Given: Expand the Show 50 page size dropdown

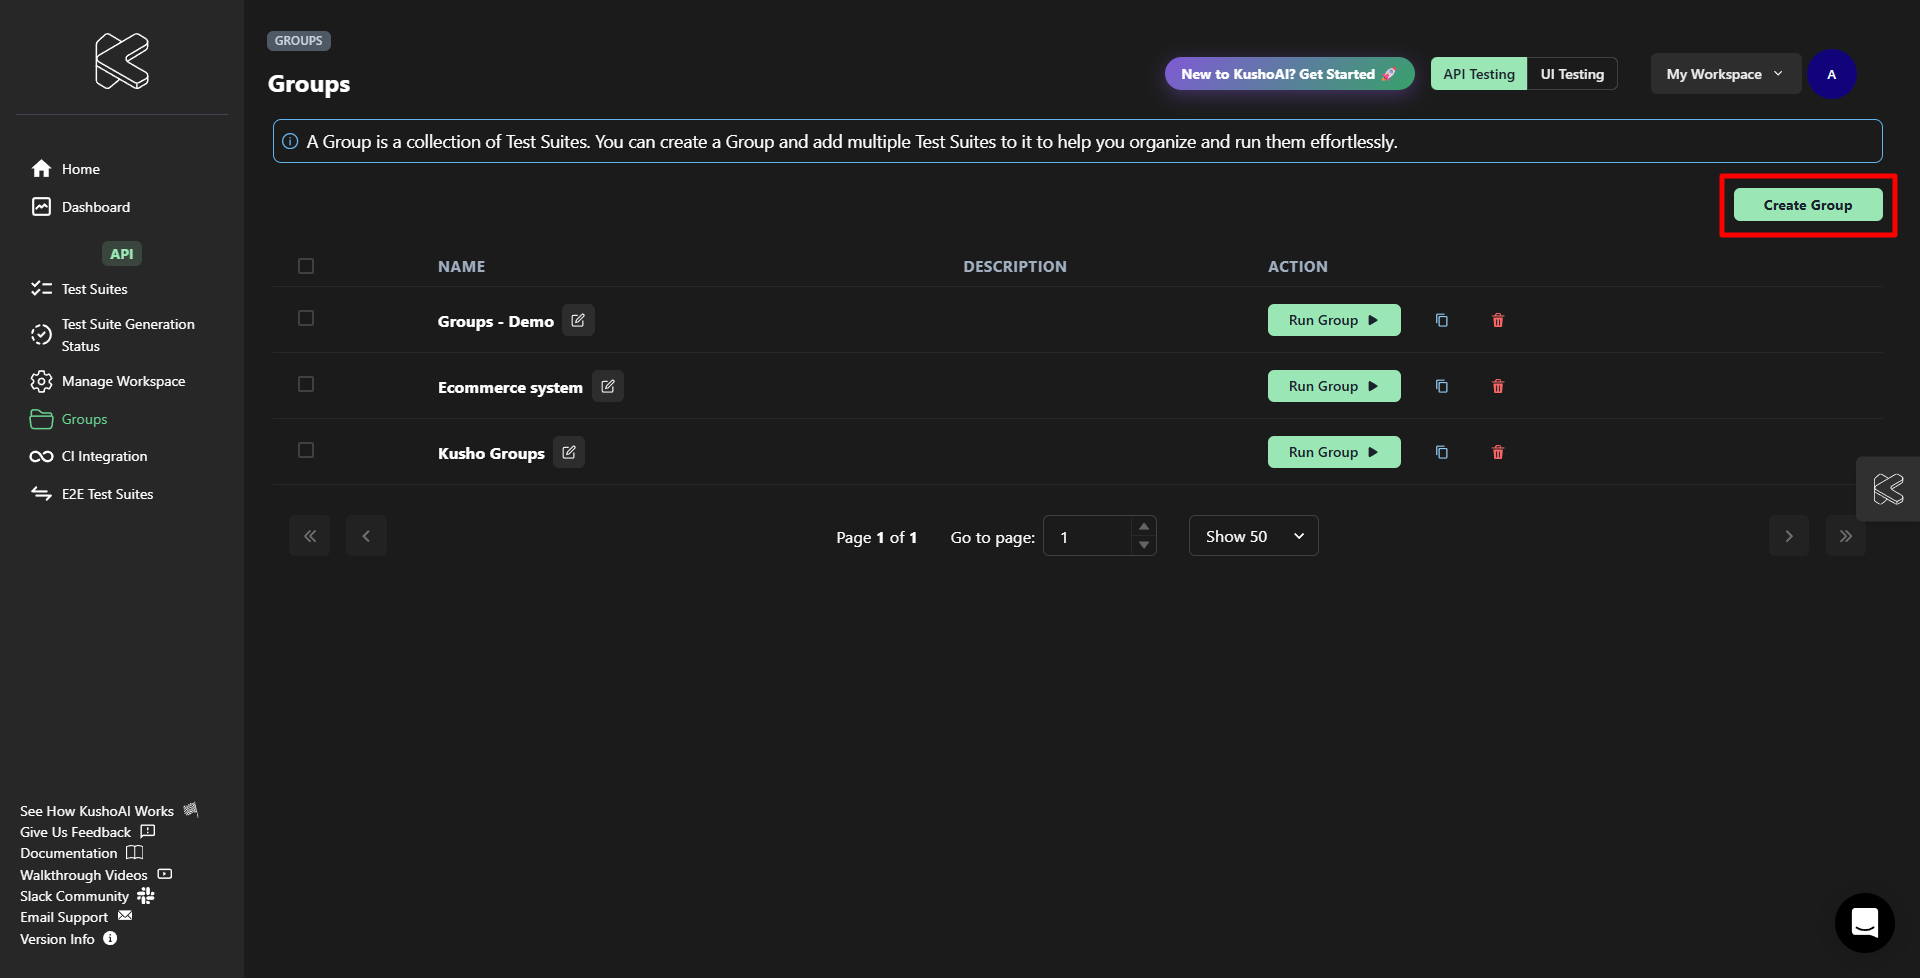Looking at the screenshot, I should (x=1253, y=536).
